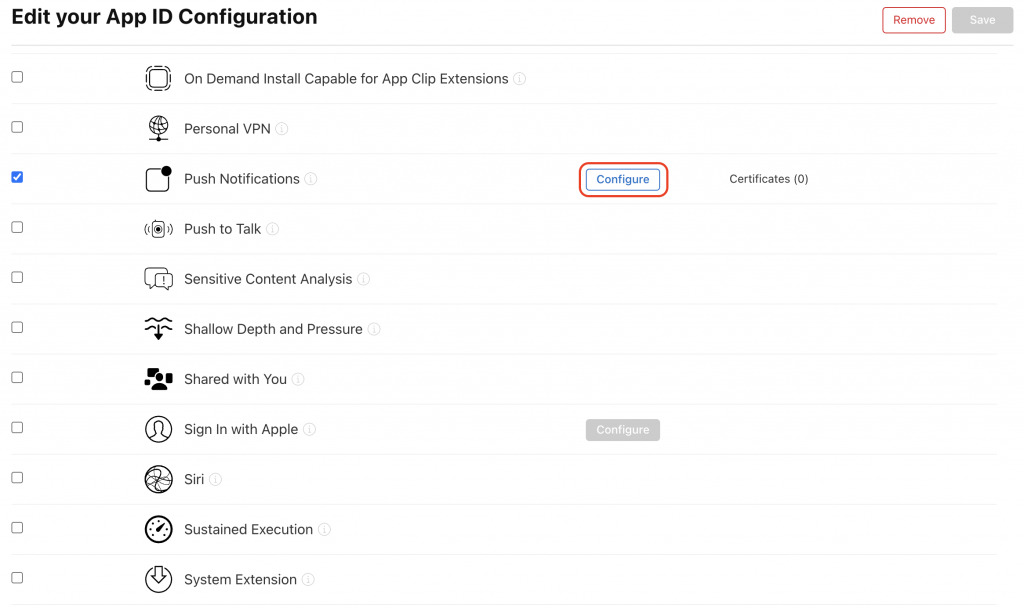The height and width of the screenshot is (608, 1024).
Task: Click the Certificates (0) label
Action: (768, 179)
